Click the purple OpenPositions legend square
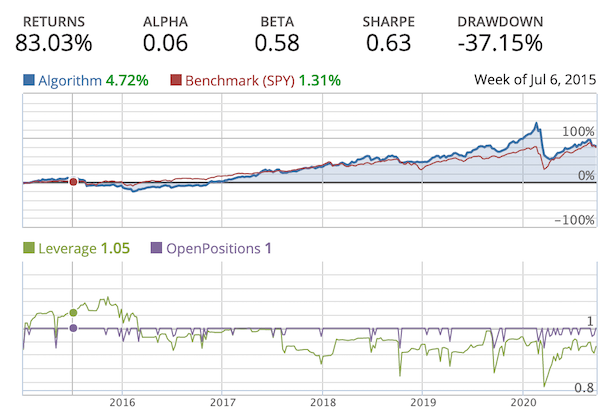Viewport: 600px width, 412px height. [155, 248]
